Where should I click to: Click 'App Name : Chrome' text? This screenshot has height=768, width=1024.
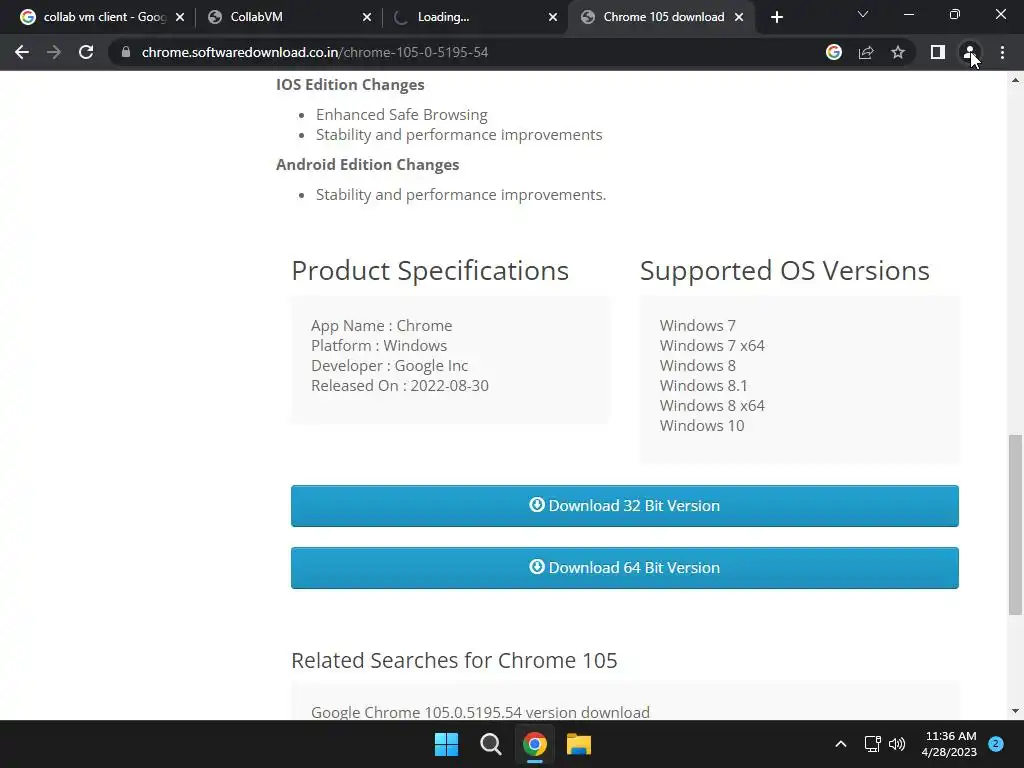pyautogui.click(x=381, y=325)
